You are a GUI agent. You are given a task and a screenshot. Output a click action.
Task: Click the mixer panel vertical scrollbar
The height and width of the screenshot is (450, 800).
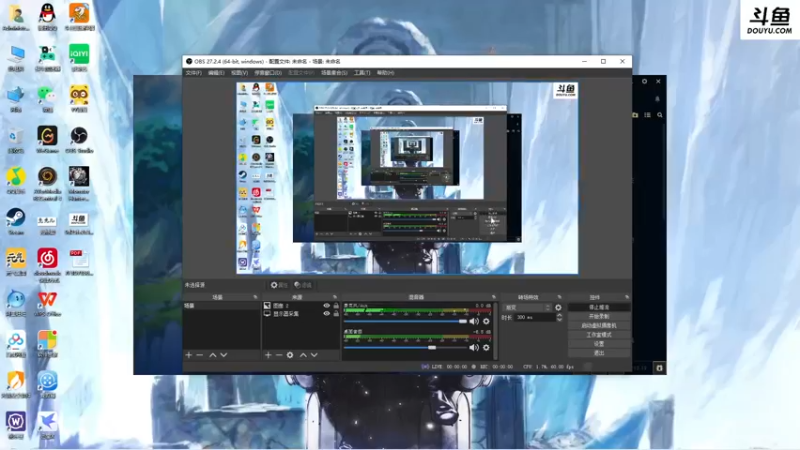tap(495, 331)
